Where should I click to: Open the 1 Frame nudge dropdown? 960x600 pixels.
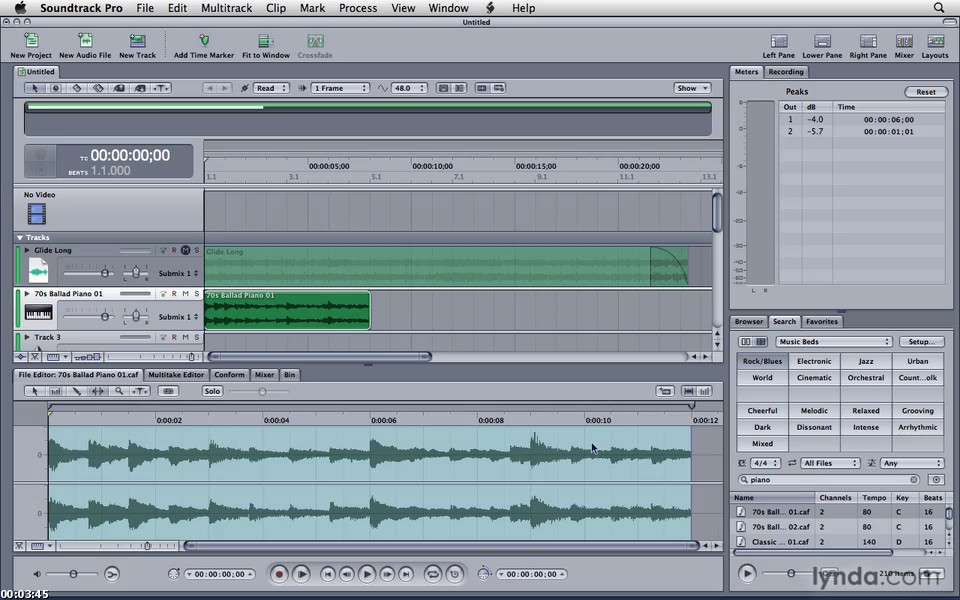point(340,88)
